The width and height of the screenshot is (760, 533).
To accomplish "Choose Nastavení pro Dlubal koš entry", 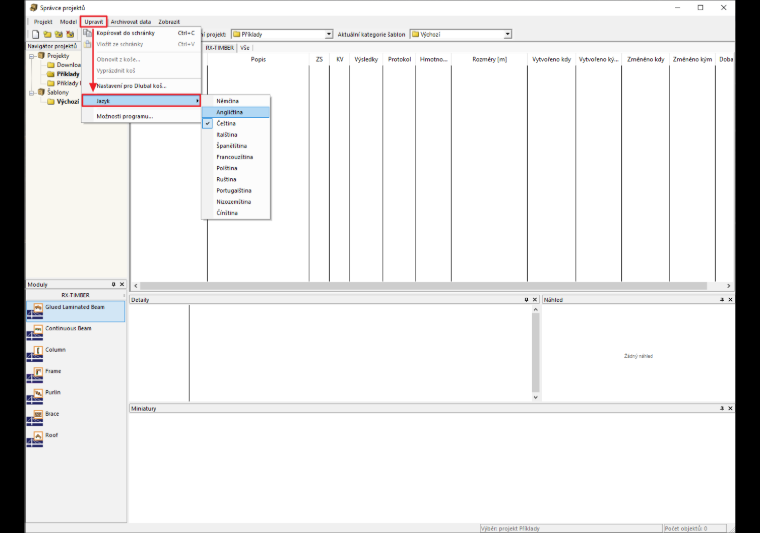I will pyautogui.click(x=141, y=86).
